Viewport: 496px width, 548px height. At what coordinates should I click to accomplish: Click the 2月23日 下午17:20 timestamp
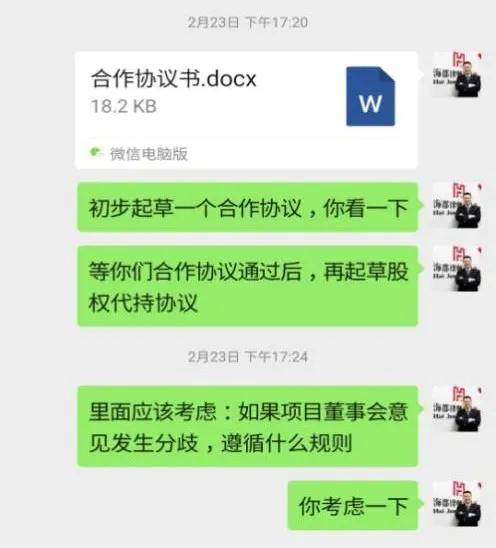pyautogui.click(x=248, y=23)
